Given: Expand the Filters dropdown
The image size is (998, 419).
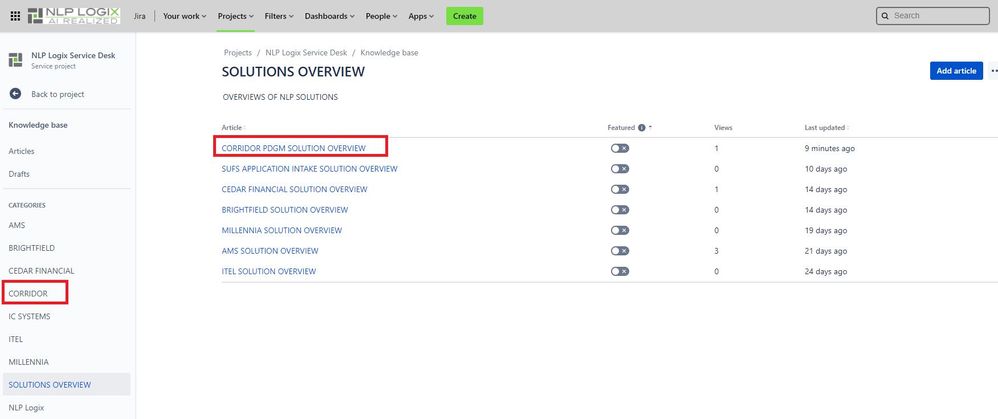Looking at the screenshot, I should [279, 16].
